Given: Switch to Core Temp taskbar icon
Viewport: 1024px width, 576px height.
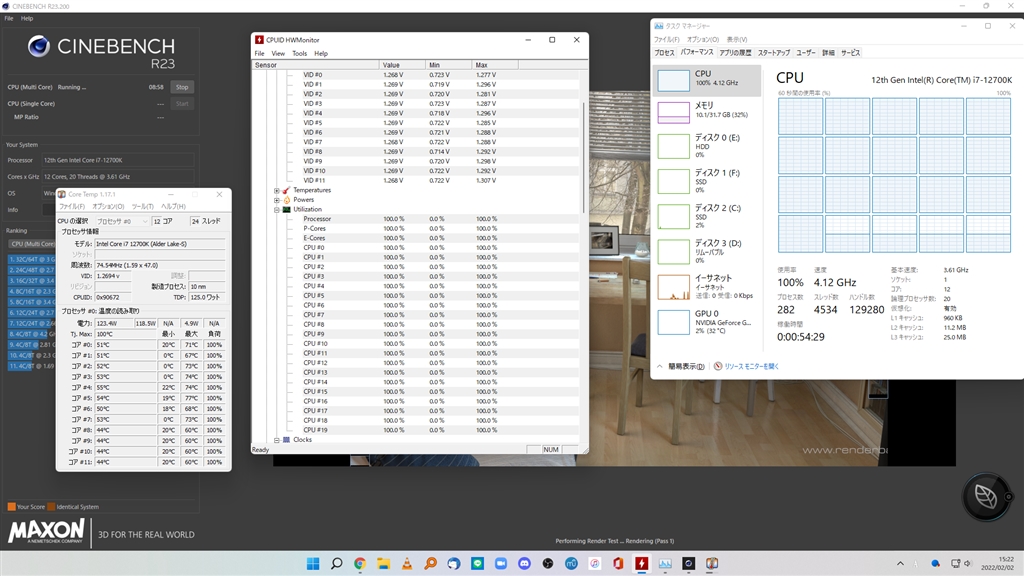Looking at the screenshot, I should 712,563.
